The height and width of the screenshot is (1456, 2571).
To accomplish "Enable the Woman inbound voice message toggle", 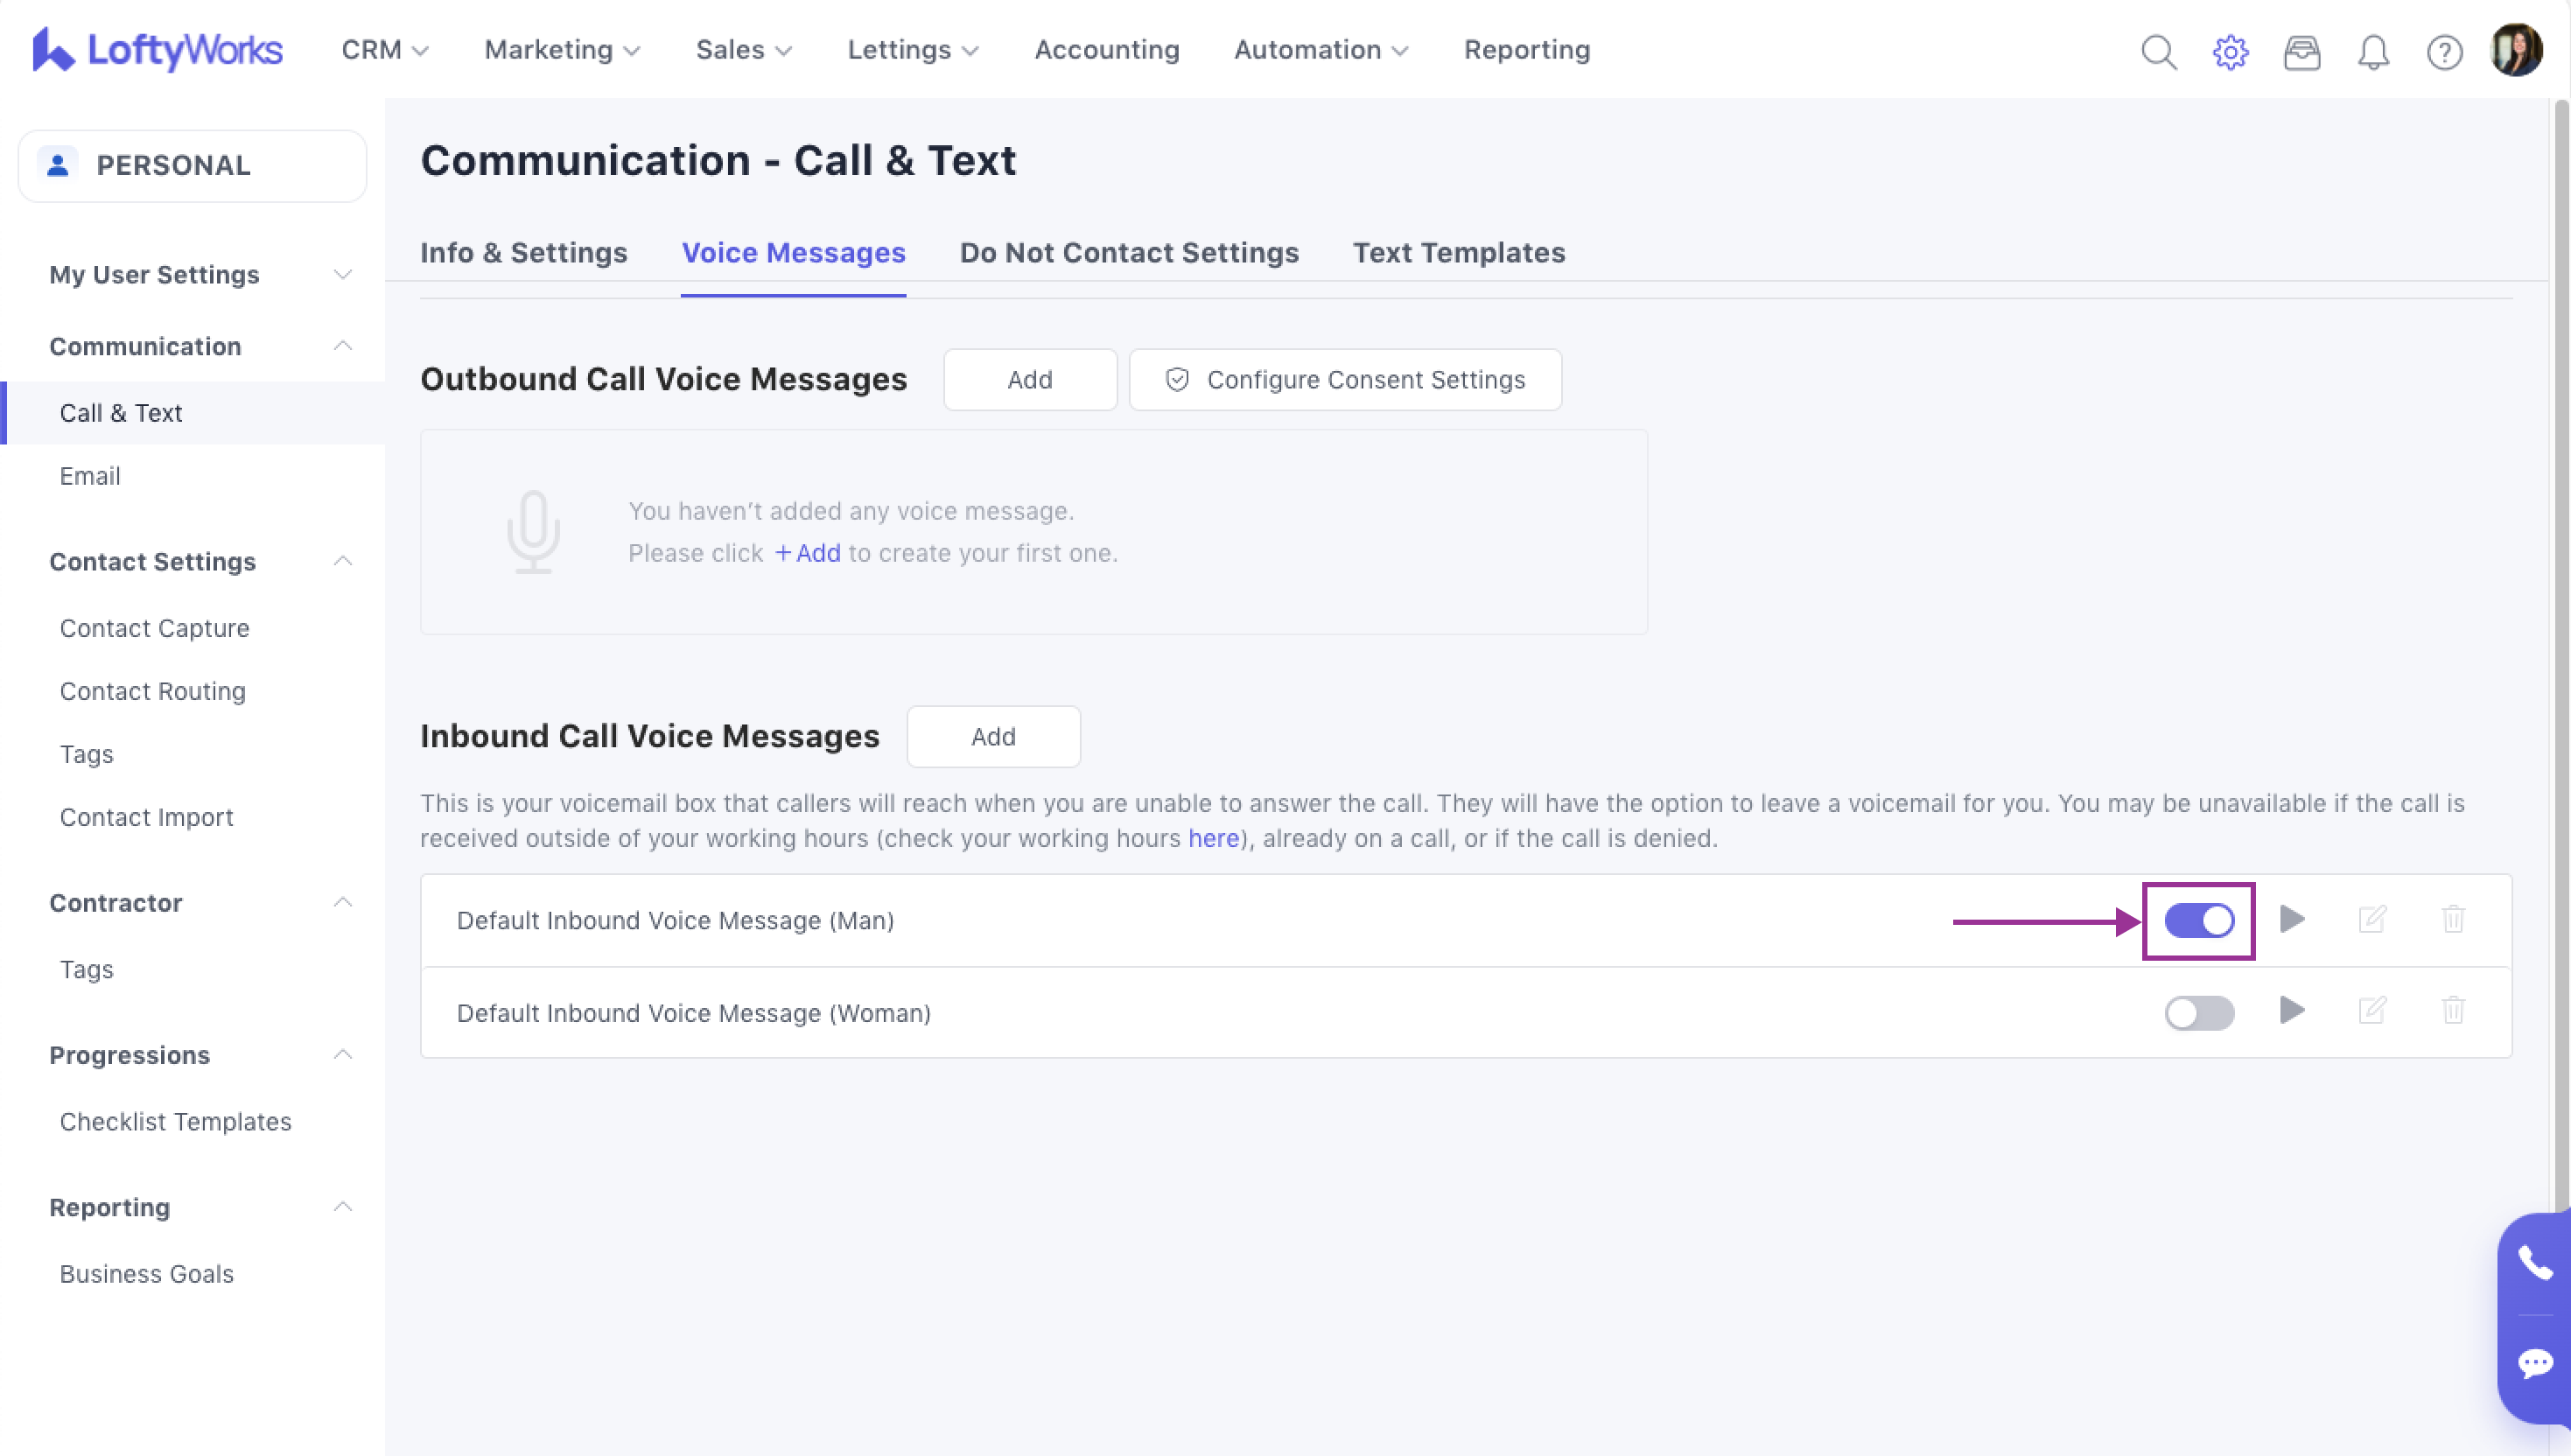I will point(2199,1012).
